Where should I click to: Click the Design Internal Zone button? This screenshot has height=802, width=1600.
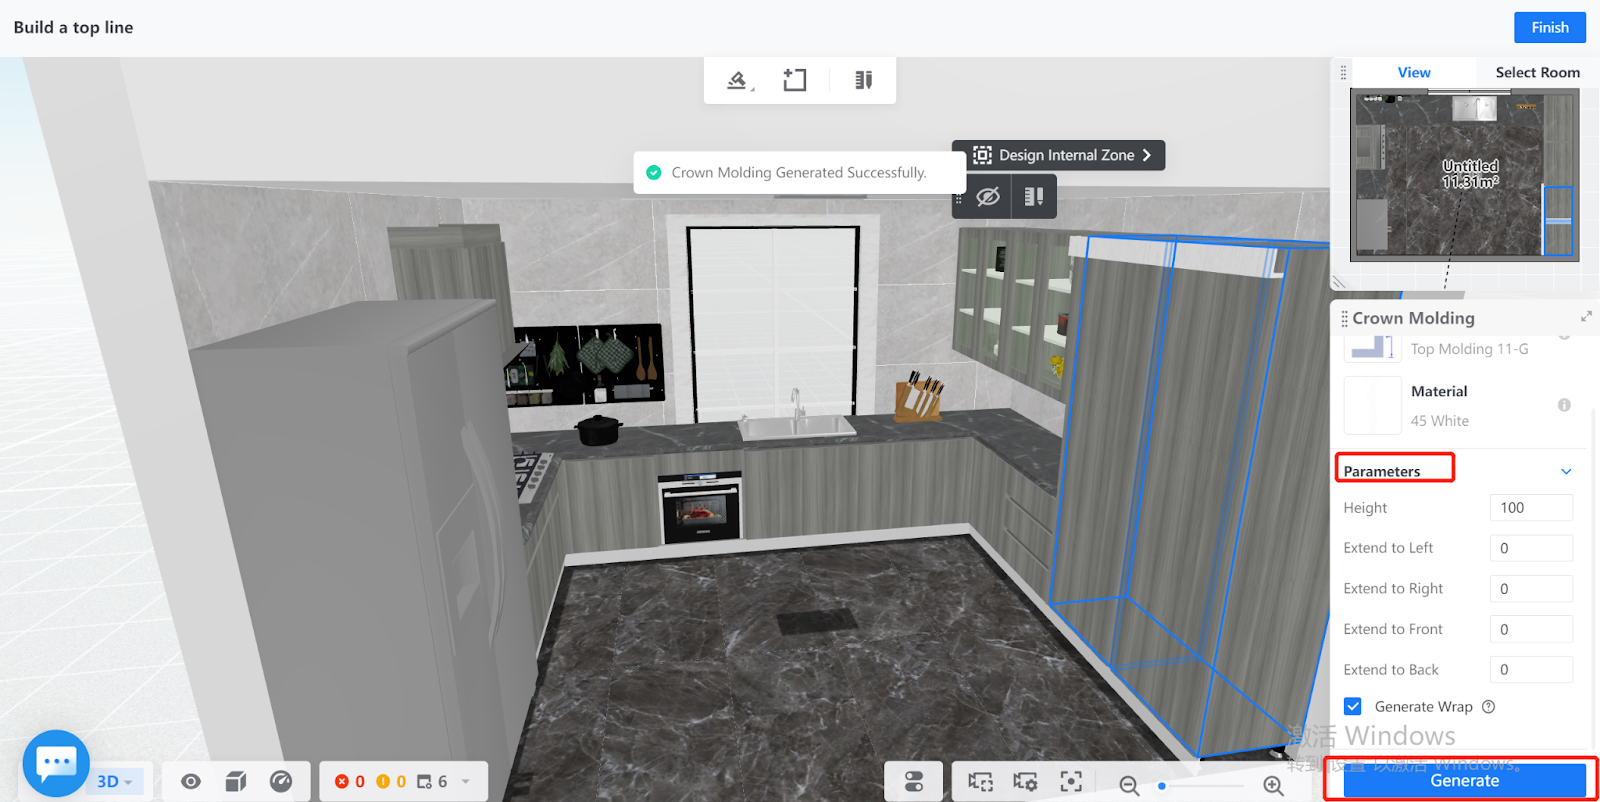[x=1059, y=155]
